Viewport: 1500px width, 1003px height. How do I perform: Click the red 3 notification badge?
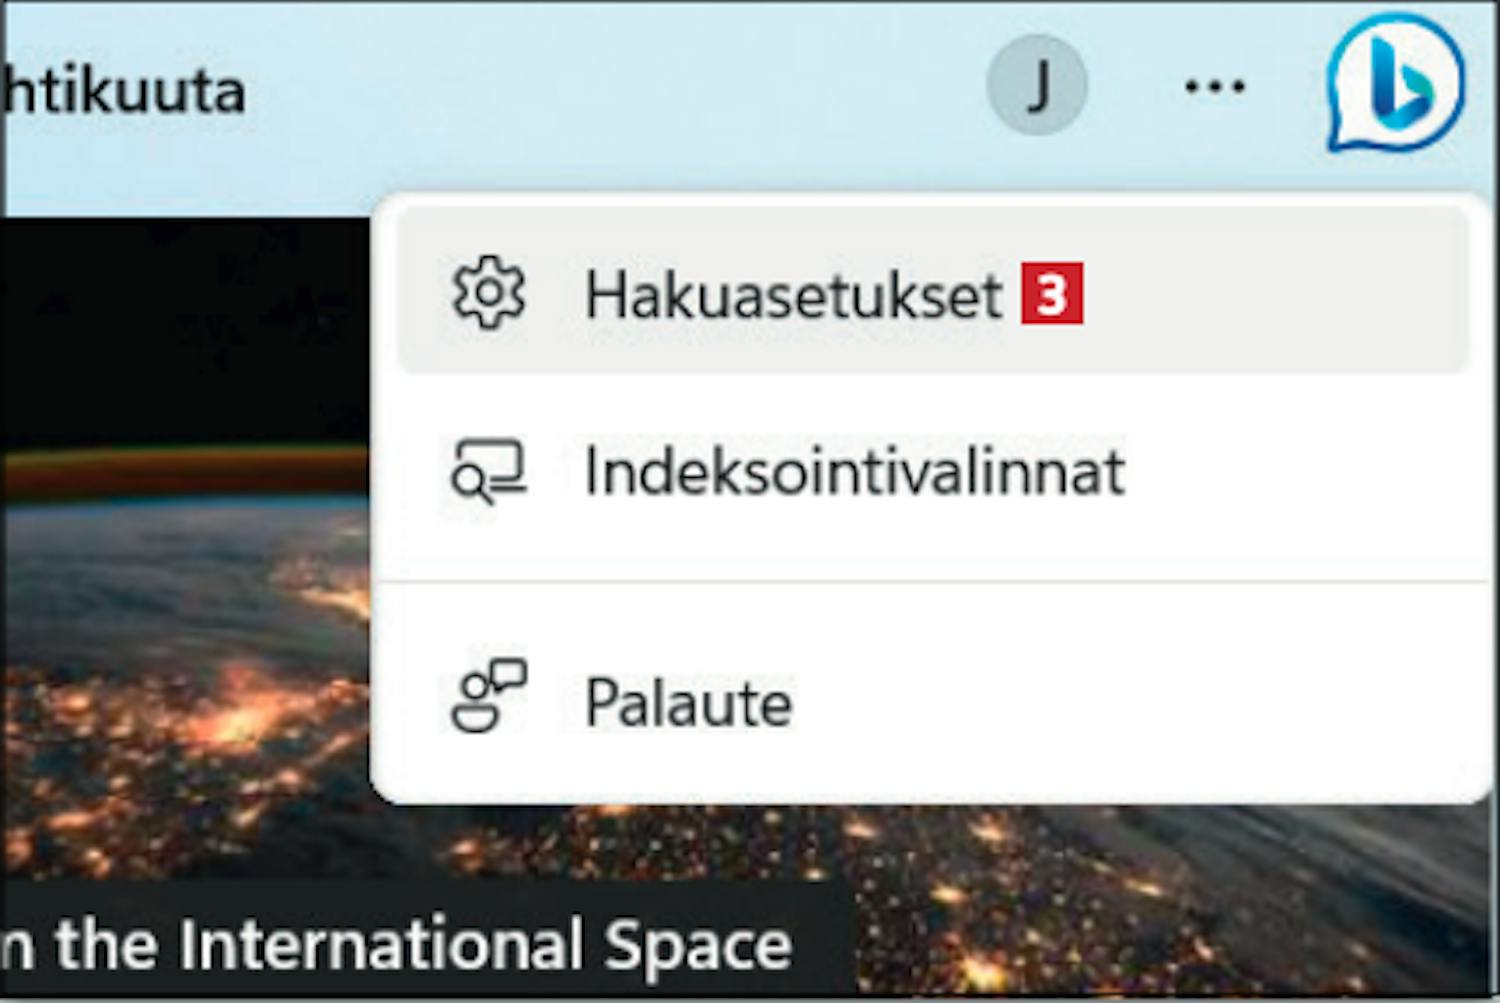pyautogui.click(x=1052, y=294)
